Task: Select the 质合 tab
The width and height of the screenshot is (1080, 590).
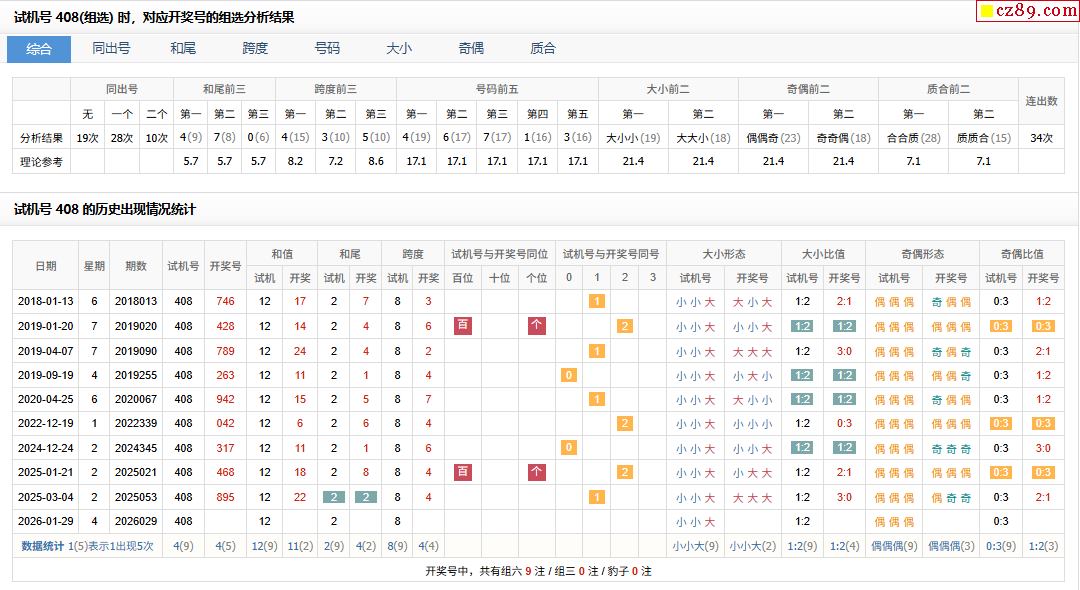Action: [543, 48]
